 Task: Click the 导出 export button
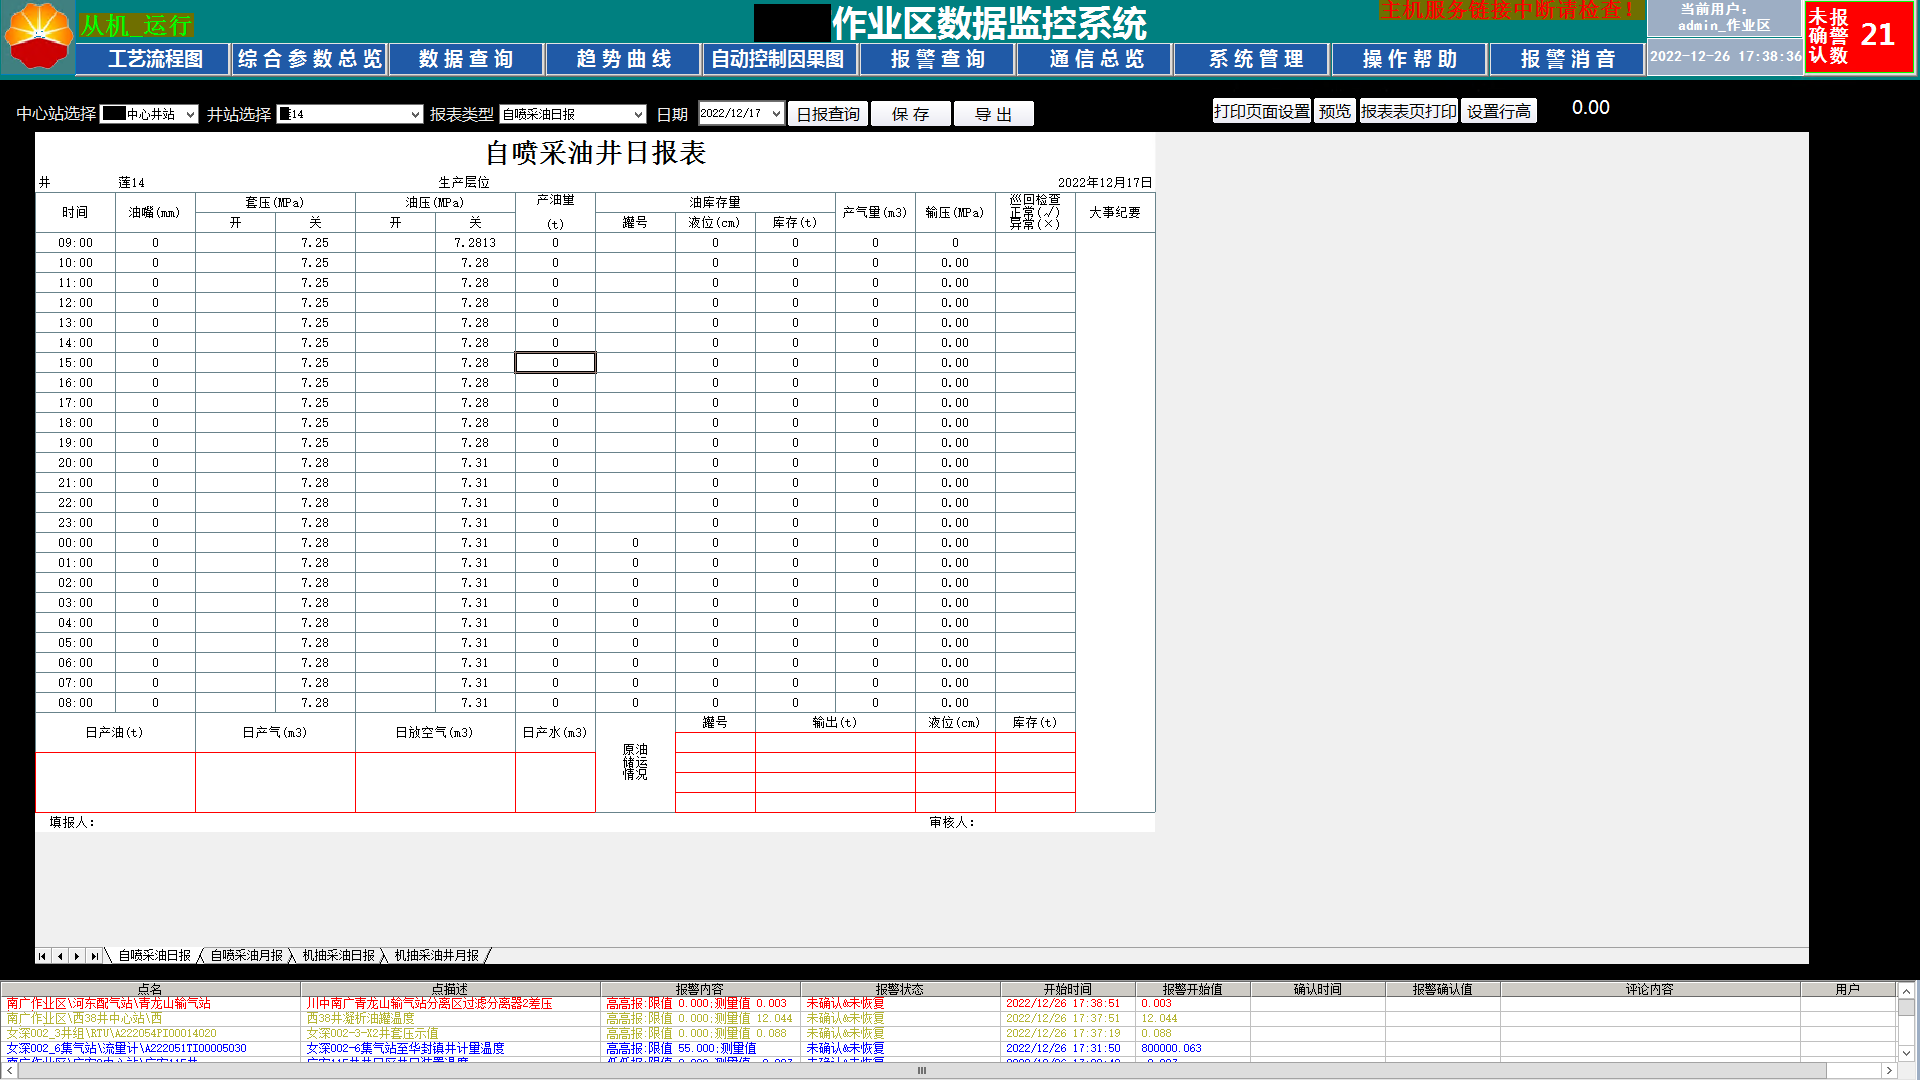[993, 115]
